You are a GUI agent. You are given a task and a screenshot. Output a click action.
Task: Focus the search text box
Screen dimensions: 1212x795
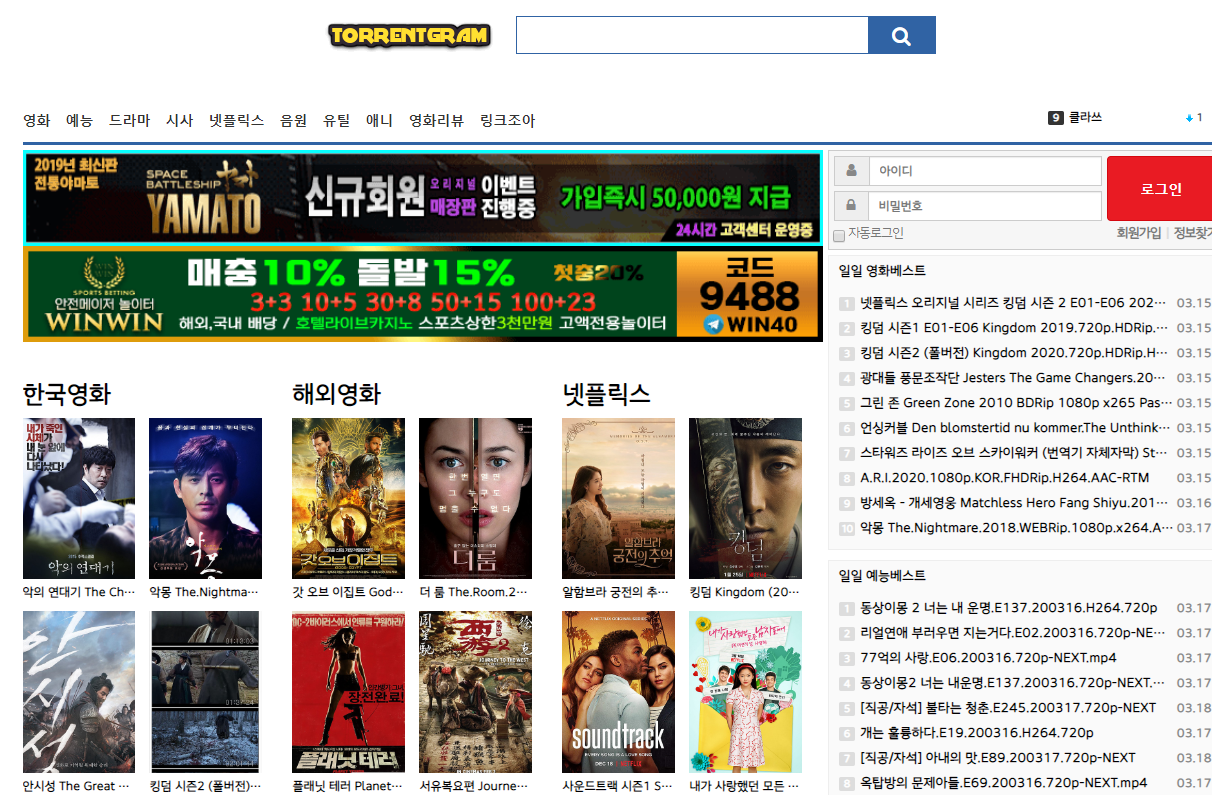pos(692,36)
